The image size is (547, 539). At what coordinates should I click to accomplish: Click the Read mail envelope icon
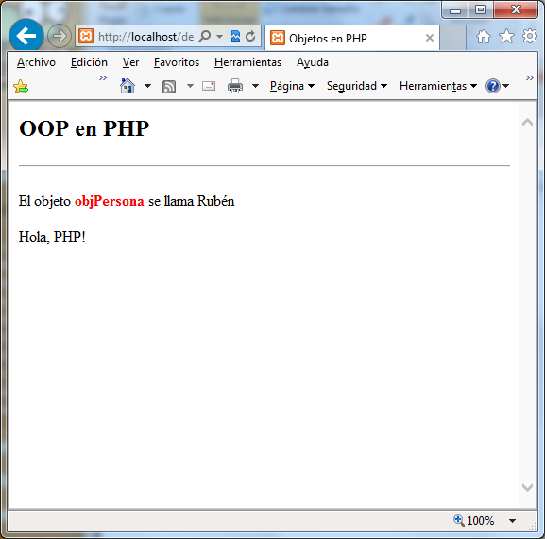click(208, 86)
